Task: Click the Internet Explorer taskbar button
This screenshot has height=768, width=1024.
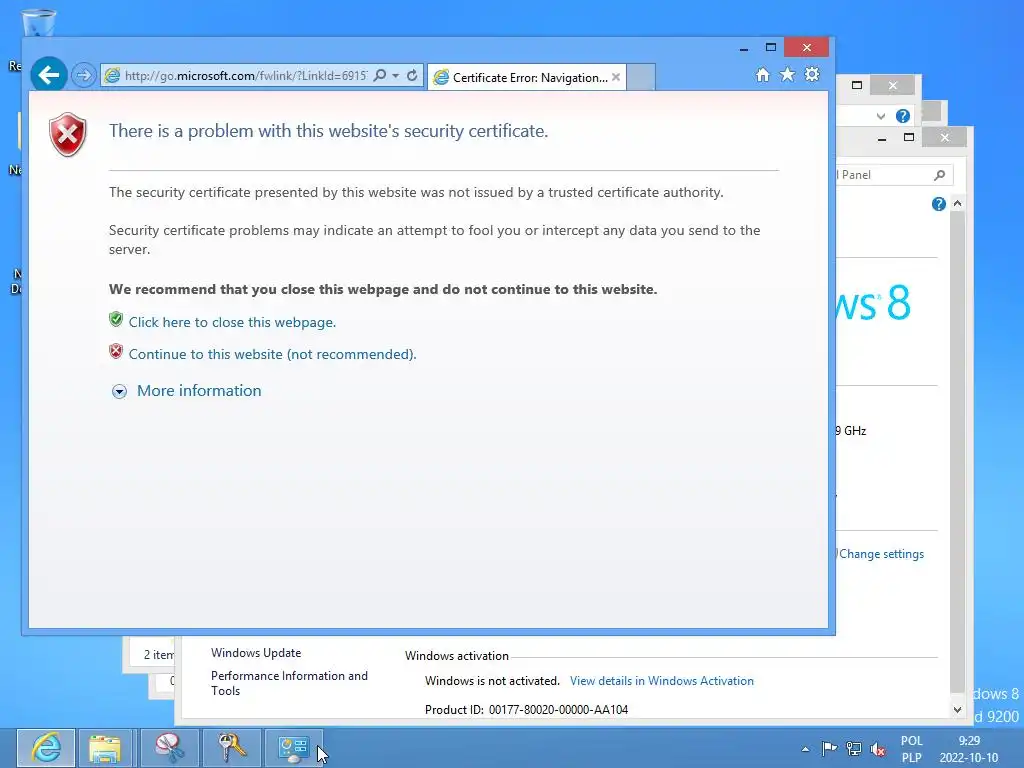Action: tap(46, 748)
